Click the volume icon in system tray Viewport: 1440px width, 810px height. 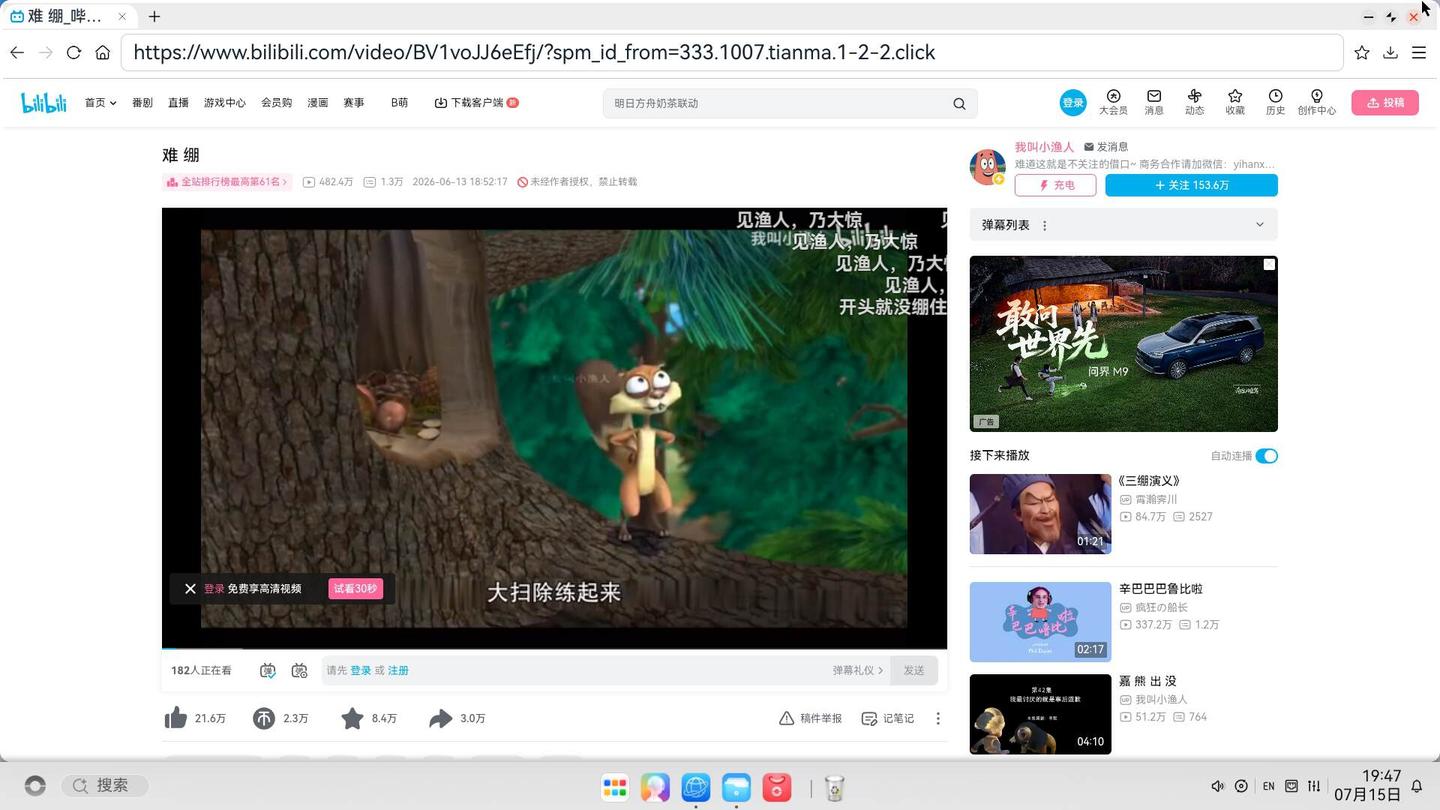point(1217,786)
